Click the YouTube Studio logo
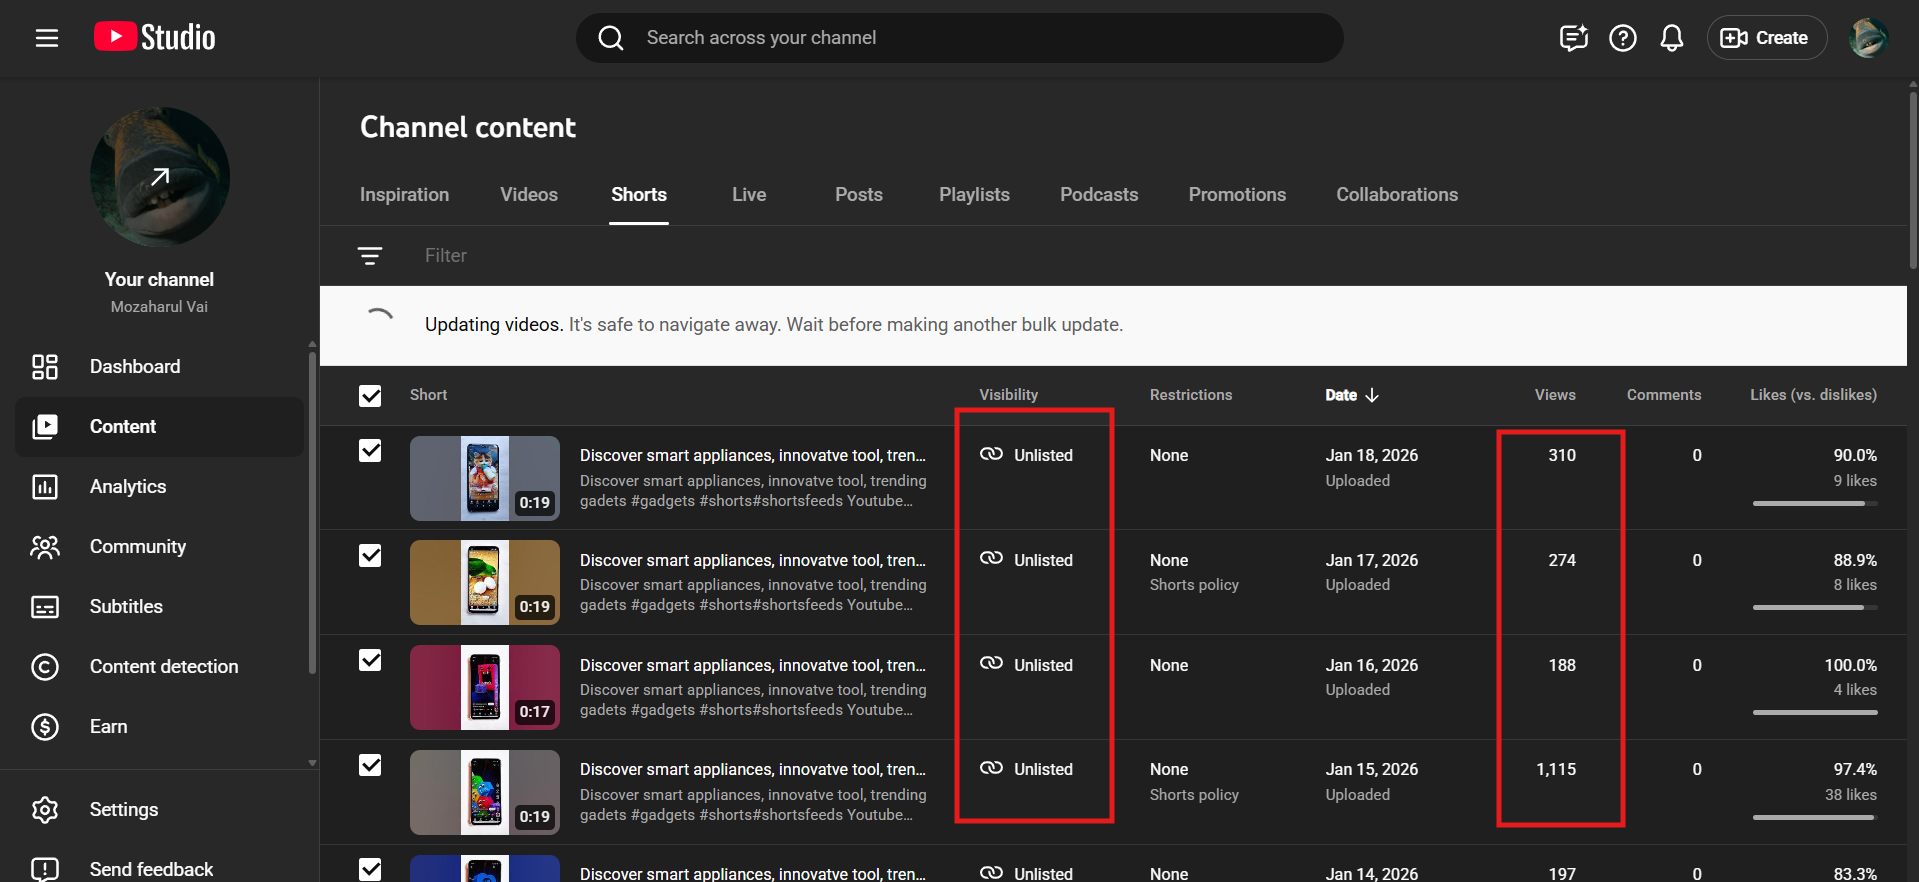1919x882 pixels. 155,38
